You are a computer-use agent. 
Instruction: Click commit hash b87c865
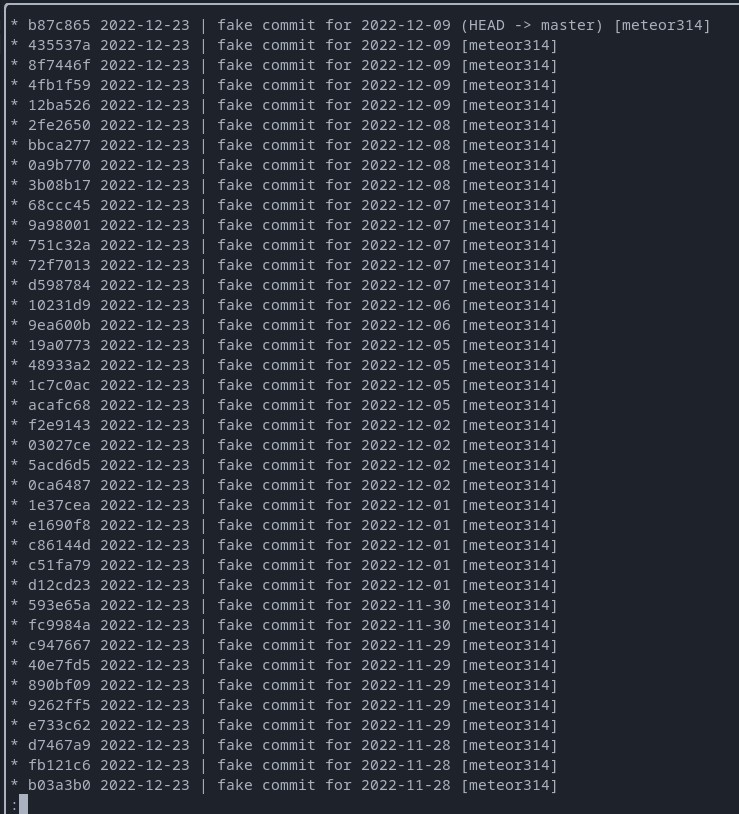pyautogui.click(x=59, y=25)
